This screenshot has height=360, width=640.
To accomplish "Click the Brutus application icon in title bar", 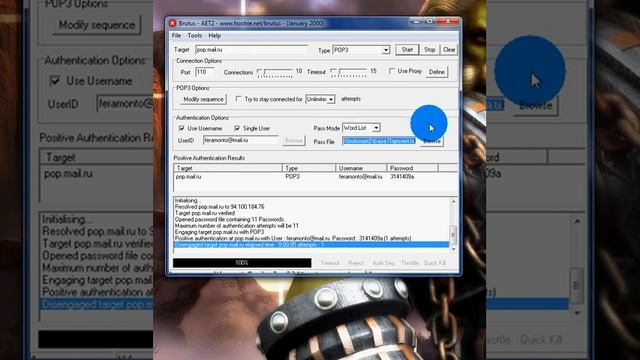I will pos(172,23).
